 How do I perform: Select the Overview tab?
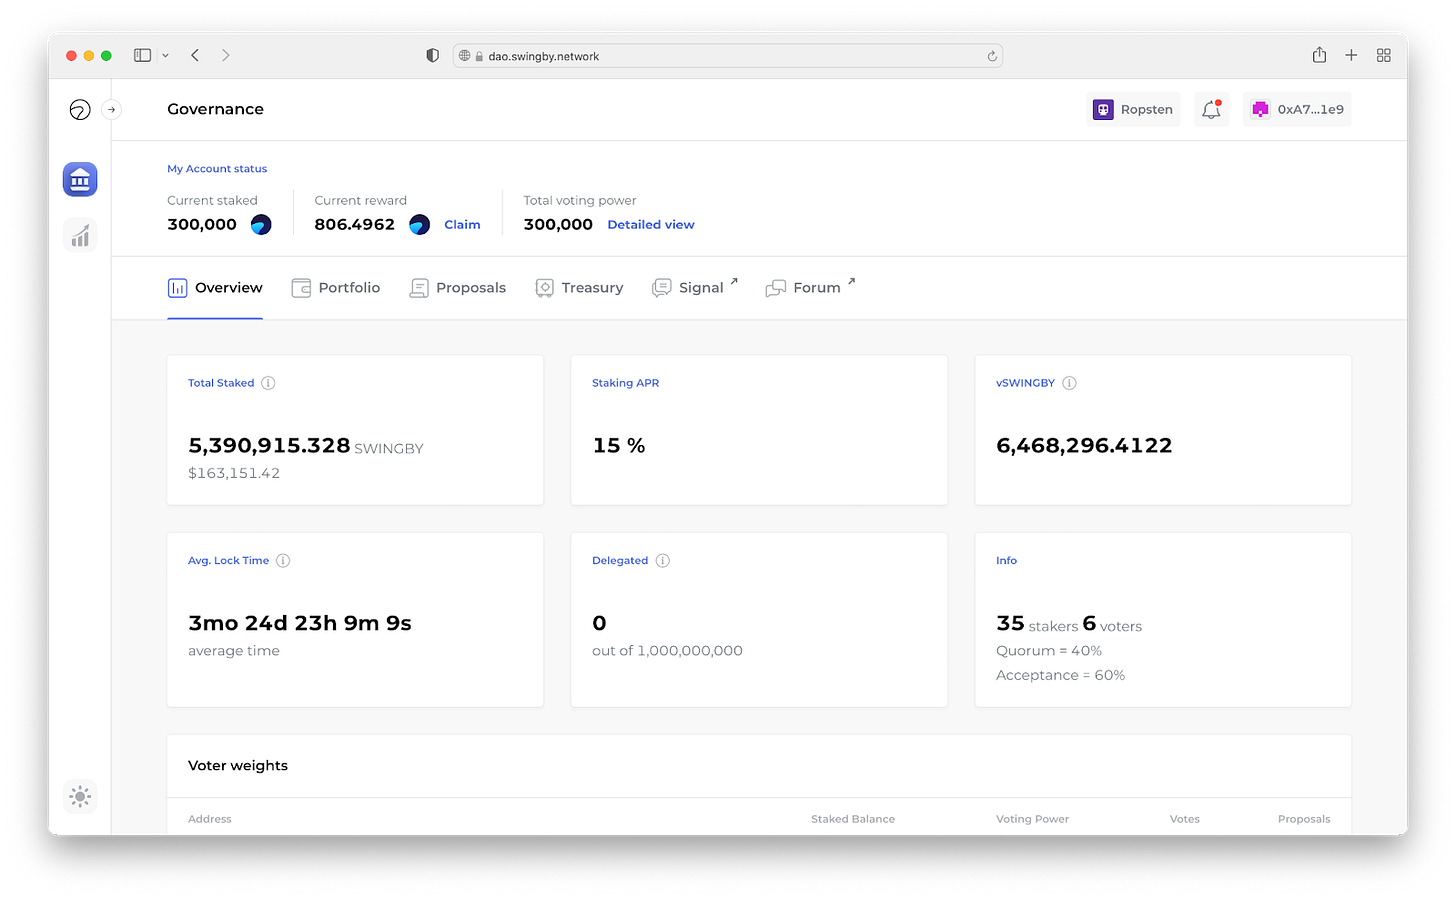pos(215,288)
